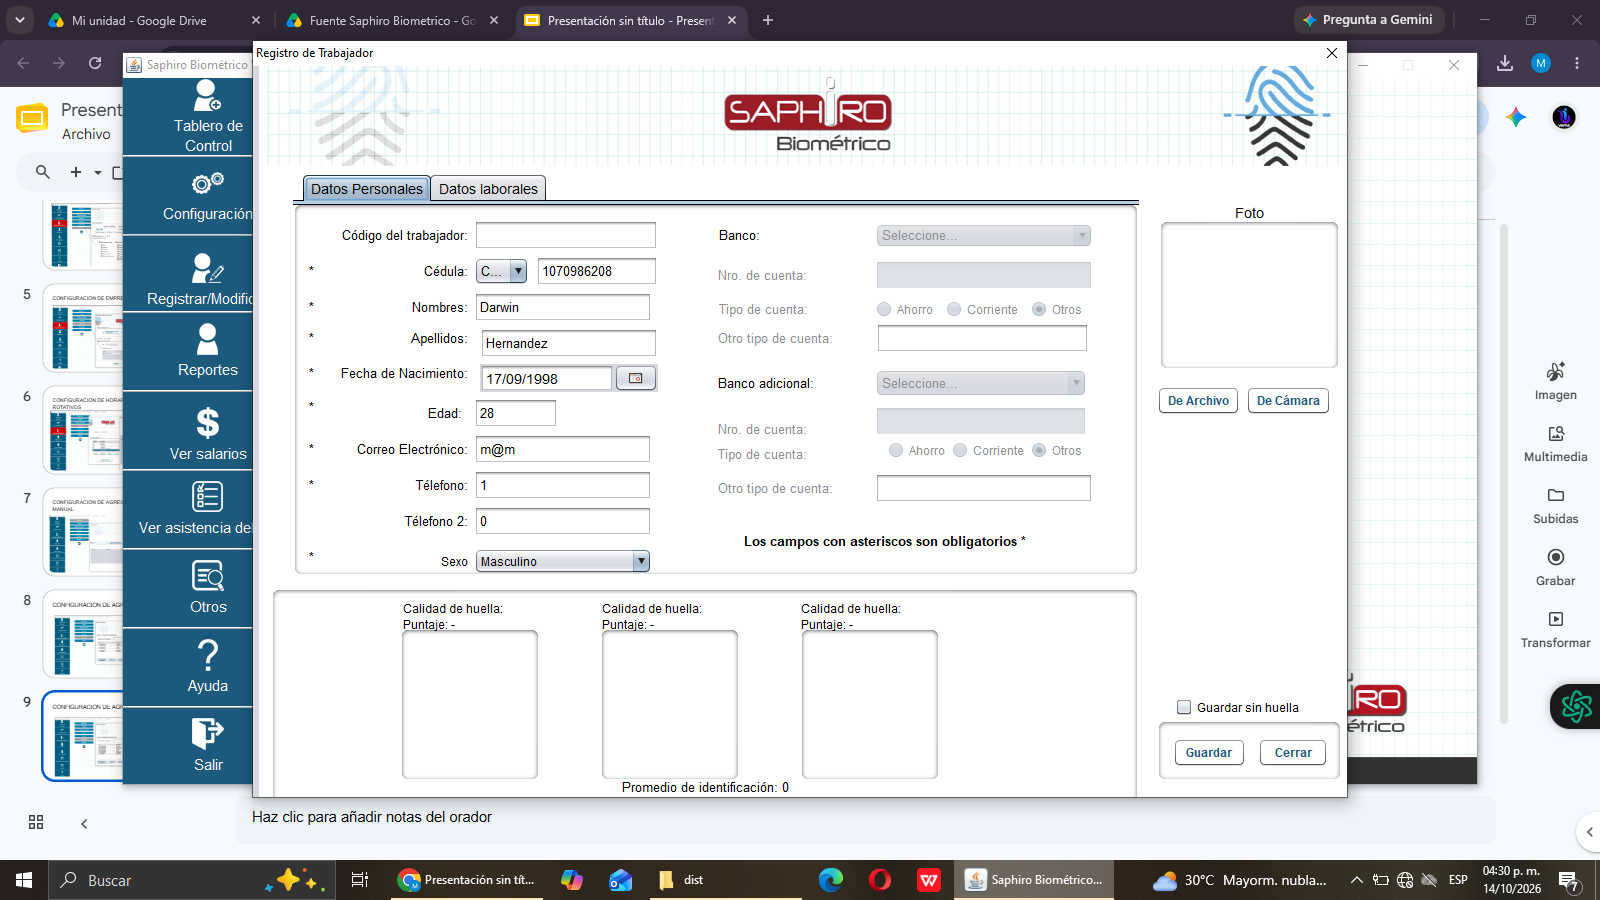
Task: Open Subidas folder in Slides side panel
Action: point(1556,505)
